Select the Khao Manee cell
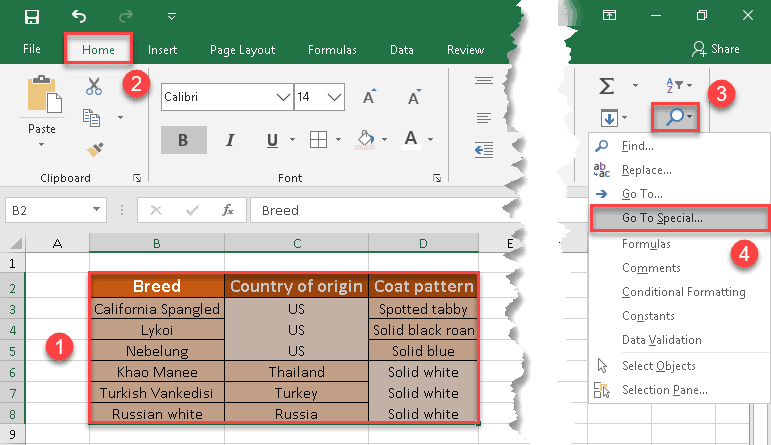The image size is (771, 445). tap(156, 371)
